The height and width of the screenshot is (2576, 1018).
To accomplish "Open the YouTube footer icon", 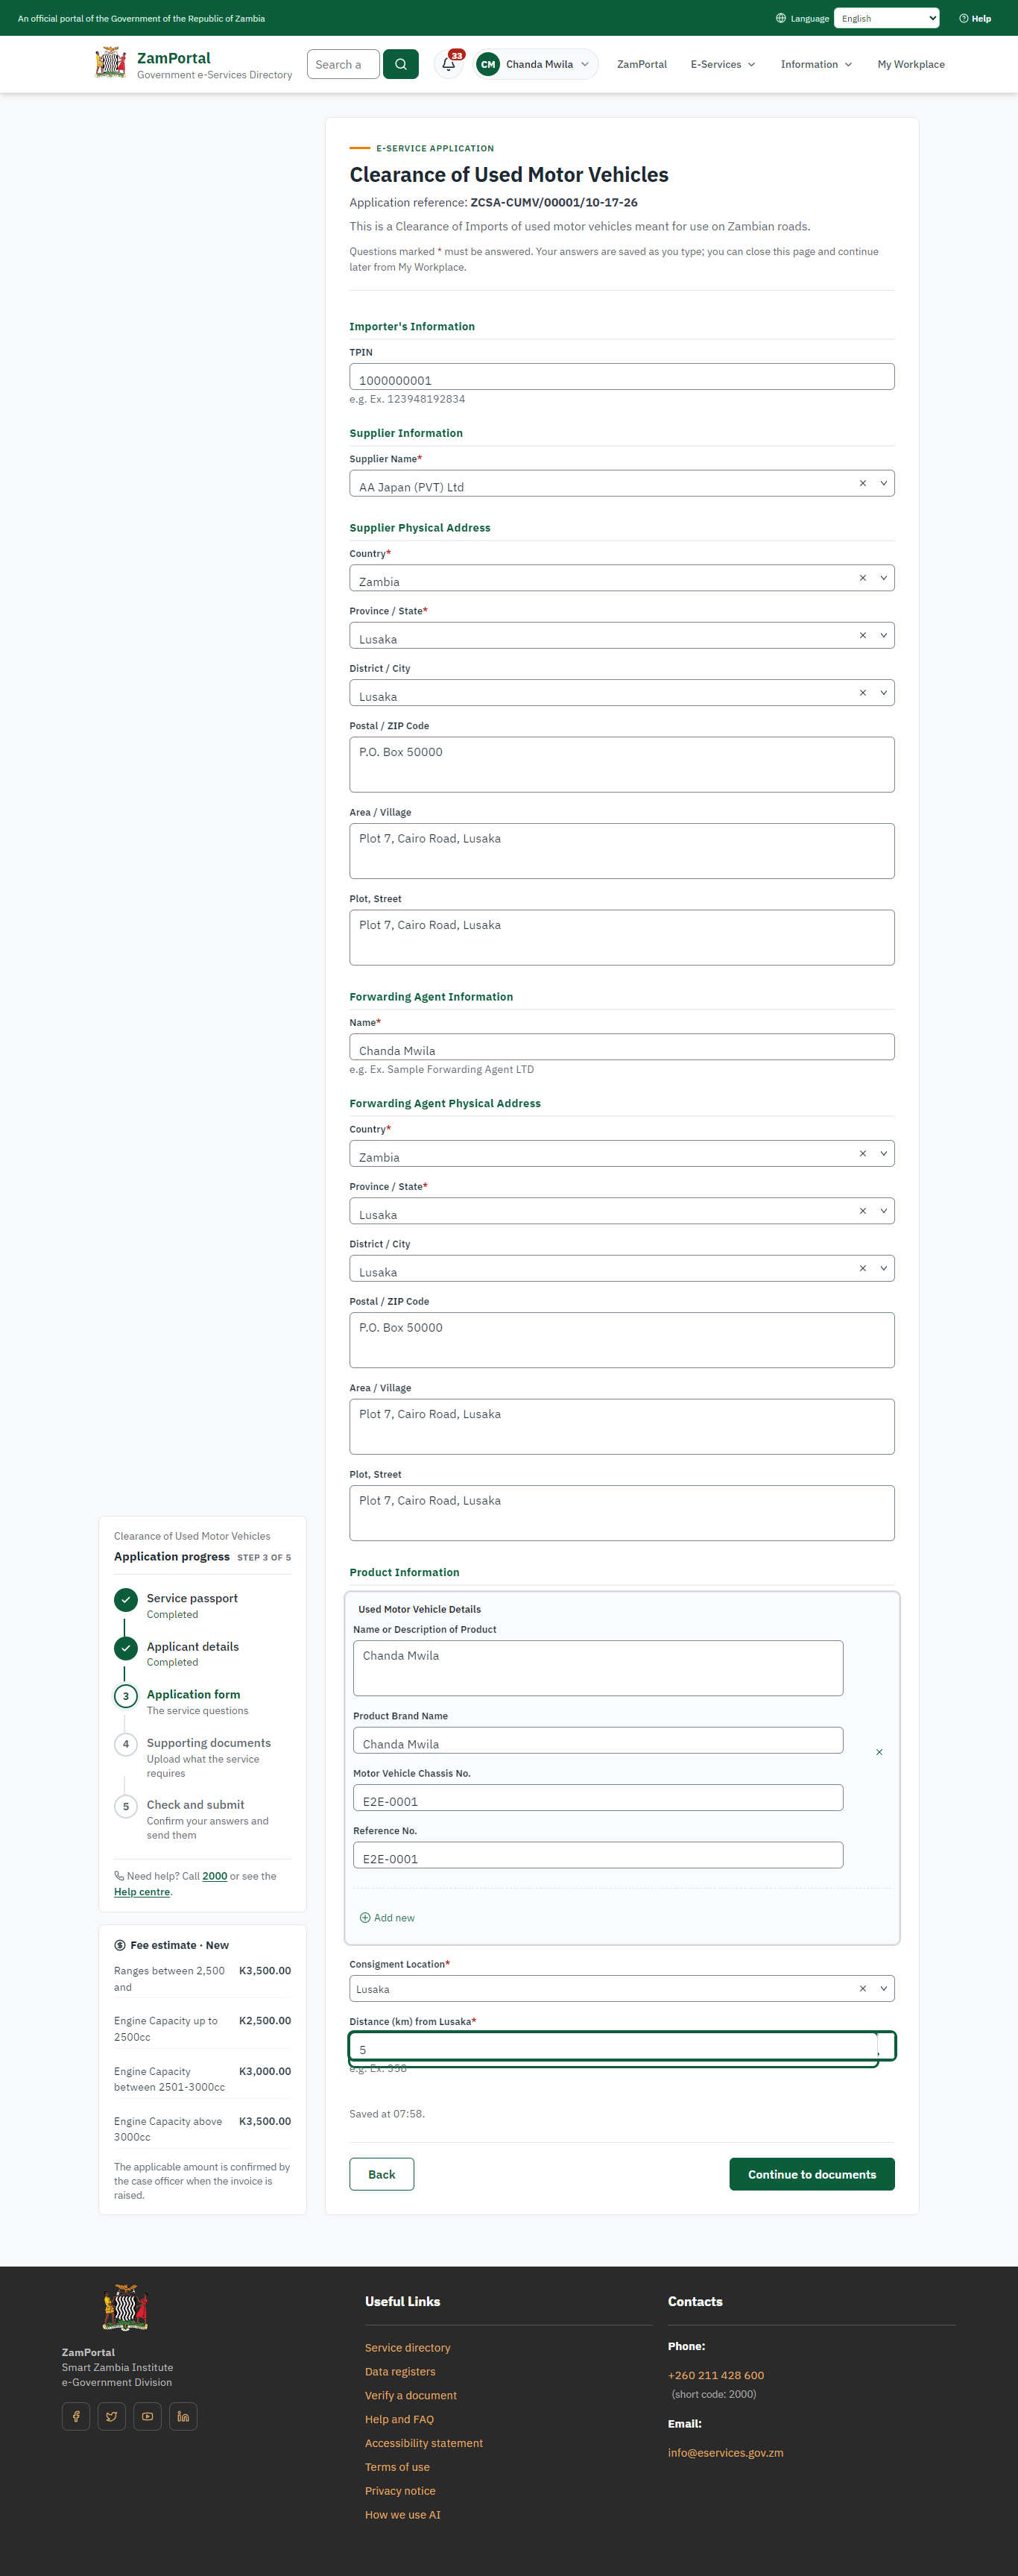I will [x=148, y=2416].
